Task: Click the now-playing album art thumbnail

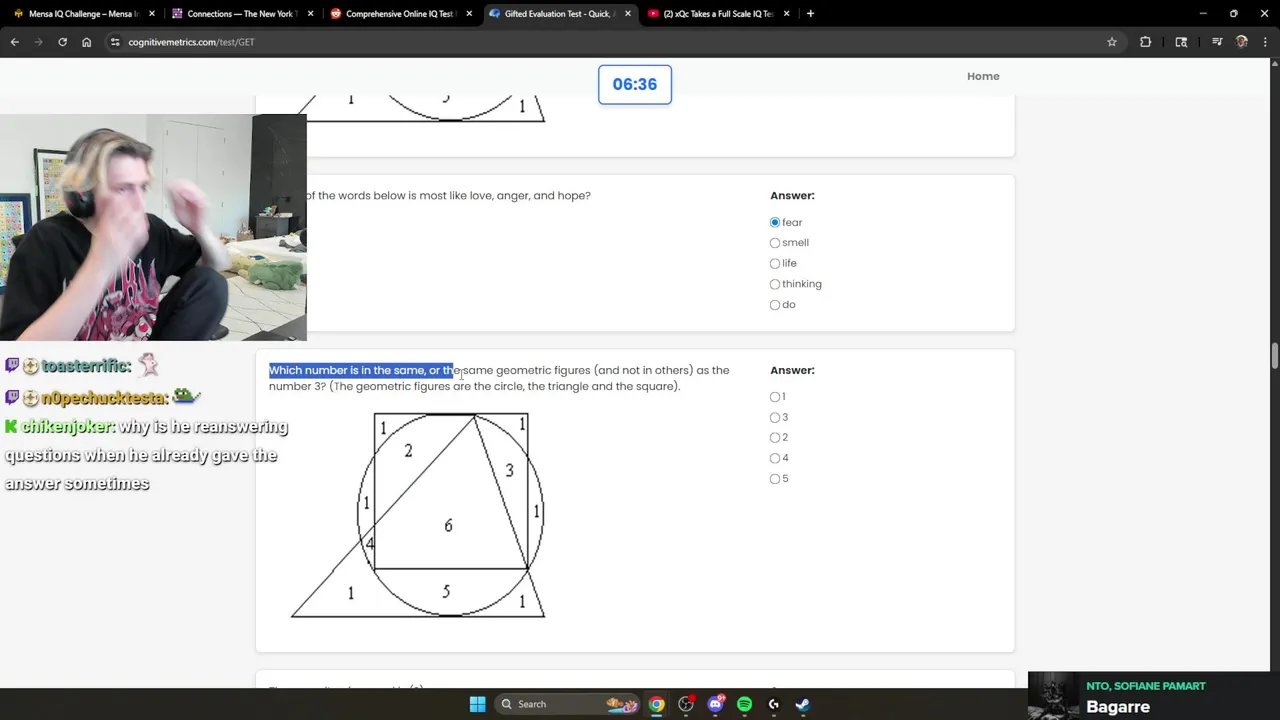Action: [x=1054, y=696]
